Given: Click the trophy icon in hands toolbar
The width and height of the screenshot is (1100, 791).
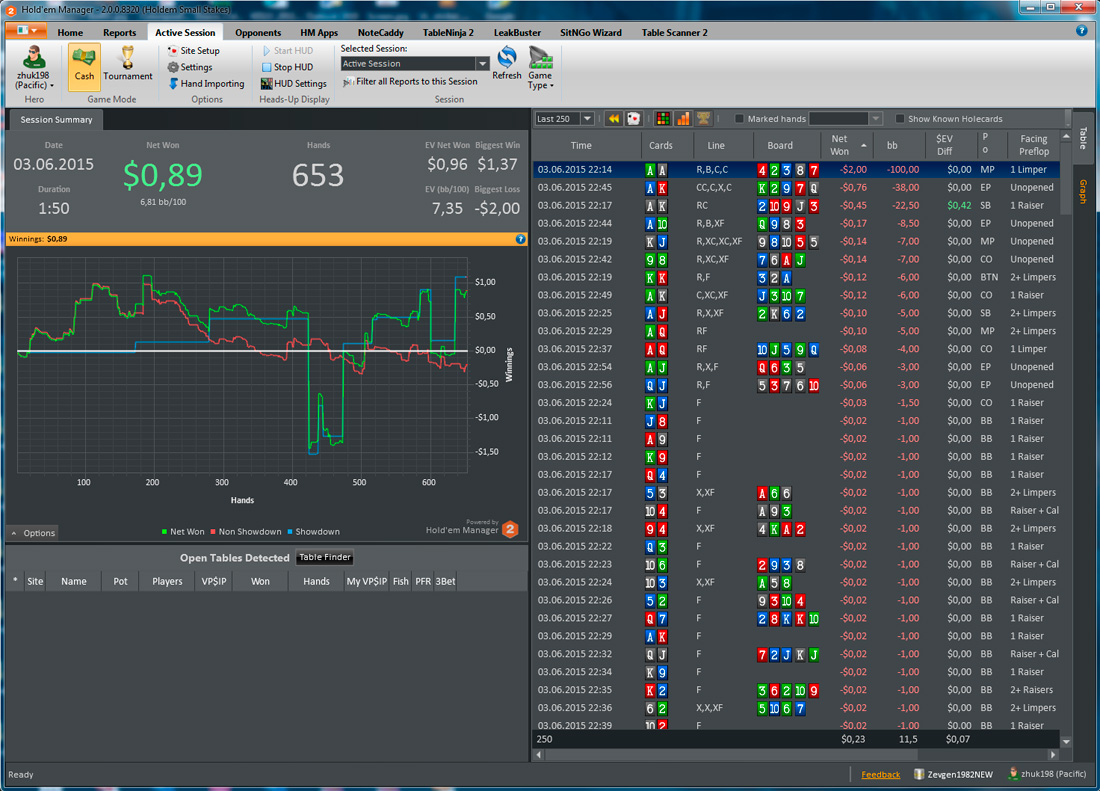Looking at the screenshot, I should pyautogui.click(x=703, y=119).
